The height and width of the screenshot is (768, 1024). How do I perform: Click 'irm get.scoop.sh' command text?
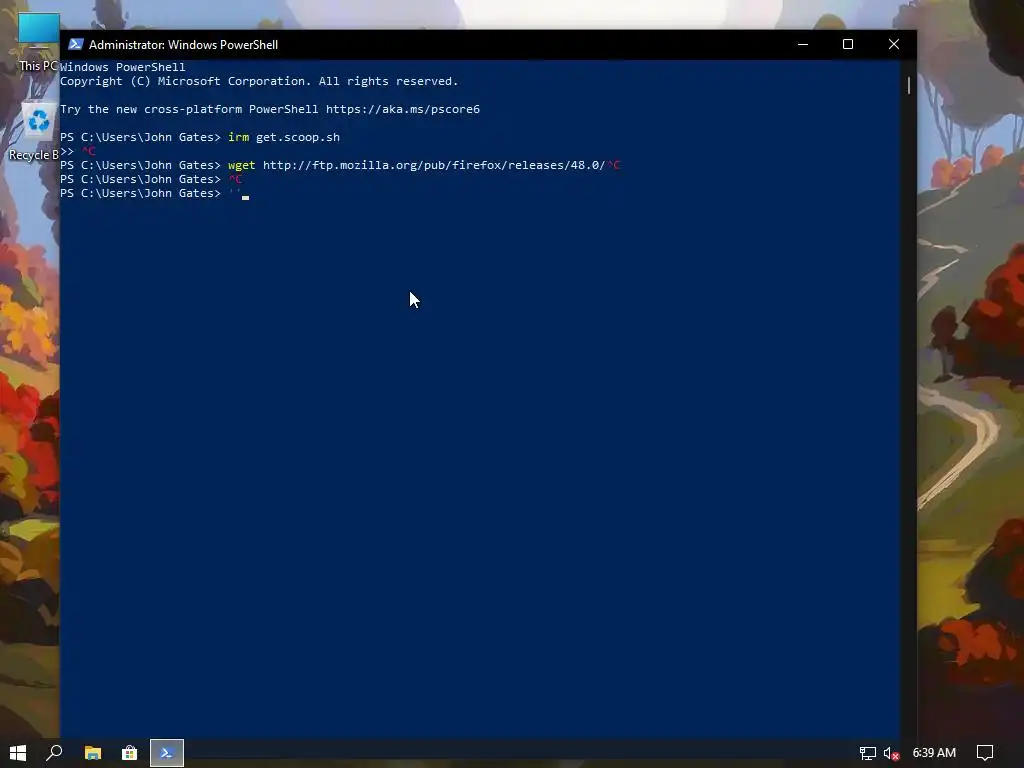(x=284, y=137)
